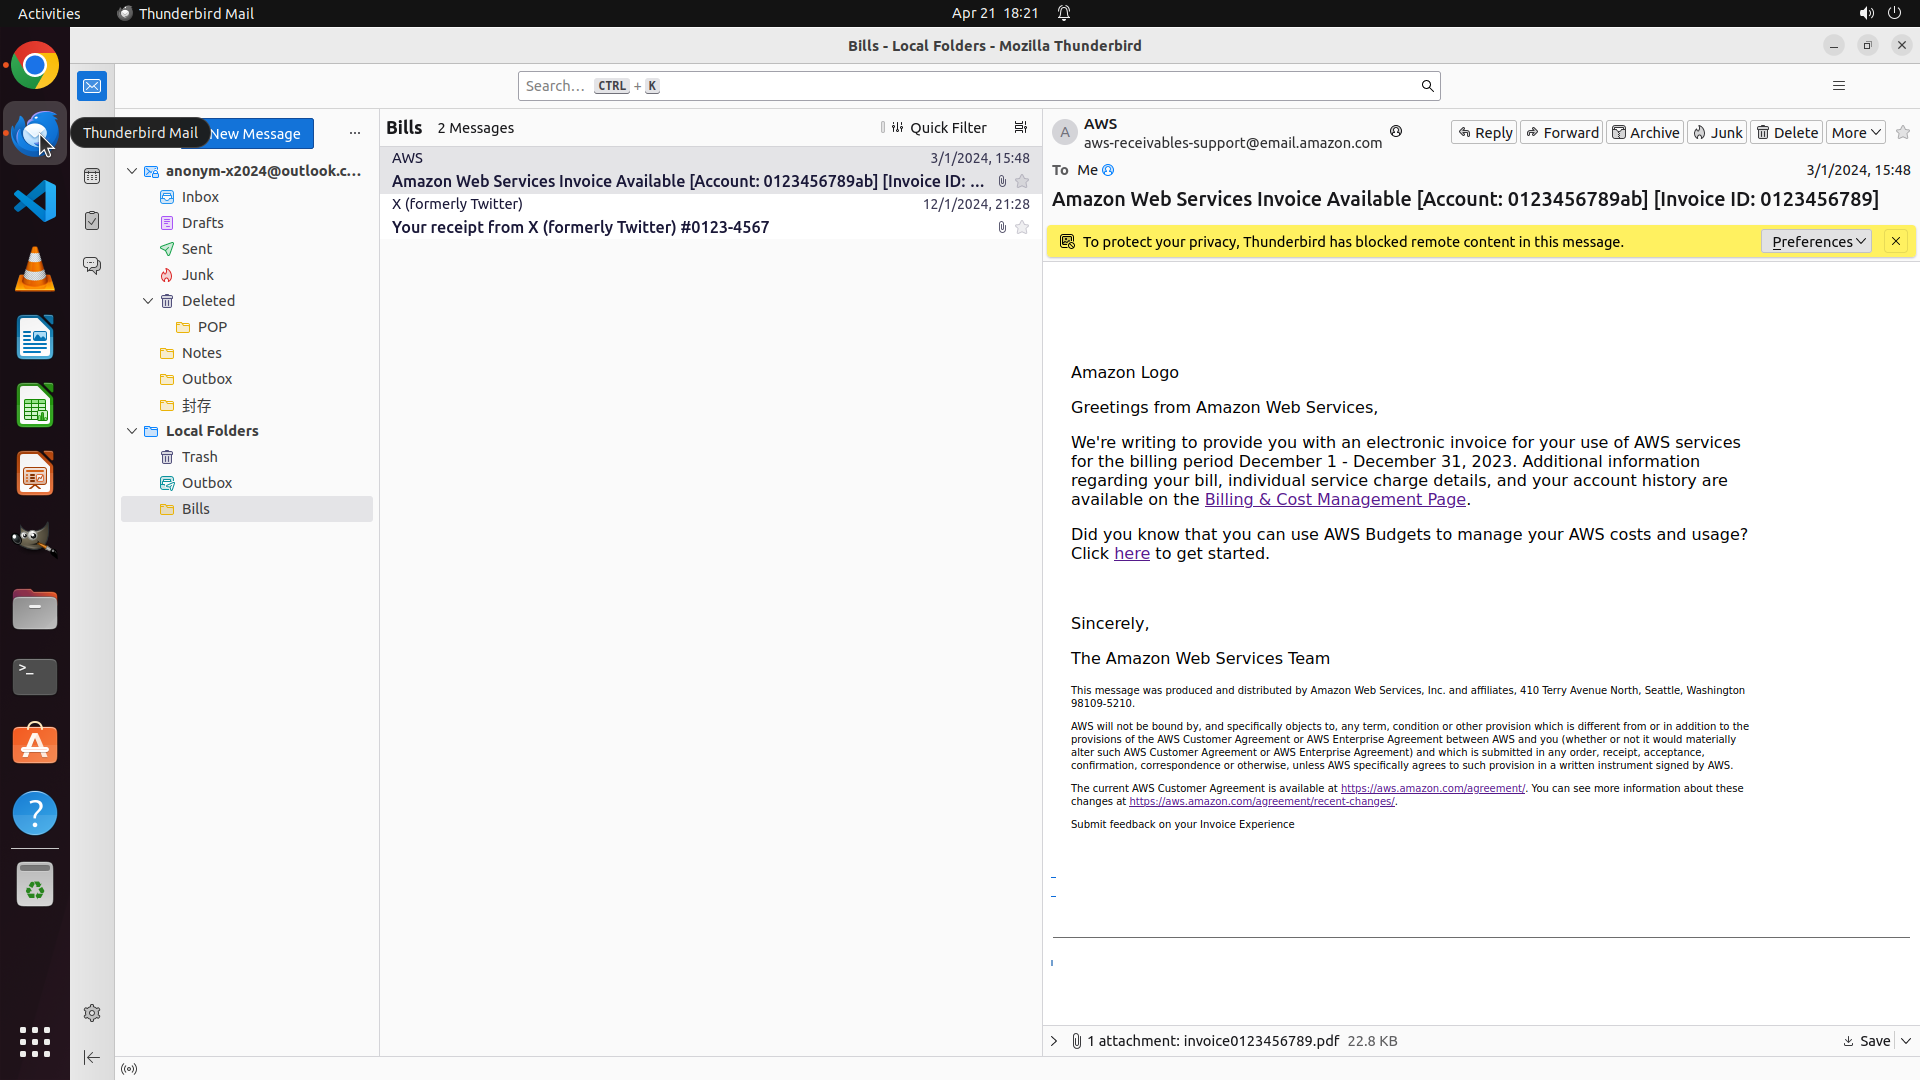Open the Chat space icon
The height and width of the screenshot is (1080, 1920).
click(92, 266)
